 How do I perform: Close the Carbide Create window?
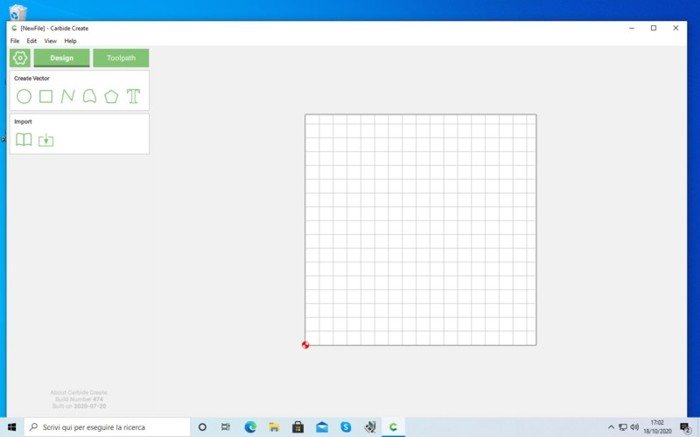(x=675, y=28)
